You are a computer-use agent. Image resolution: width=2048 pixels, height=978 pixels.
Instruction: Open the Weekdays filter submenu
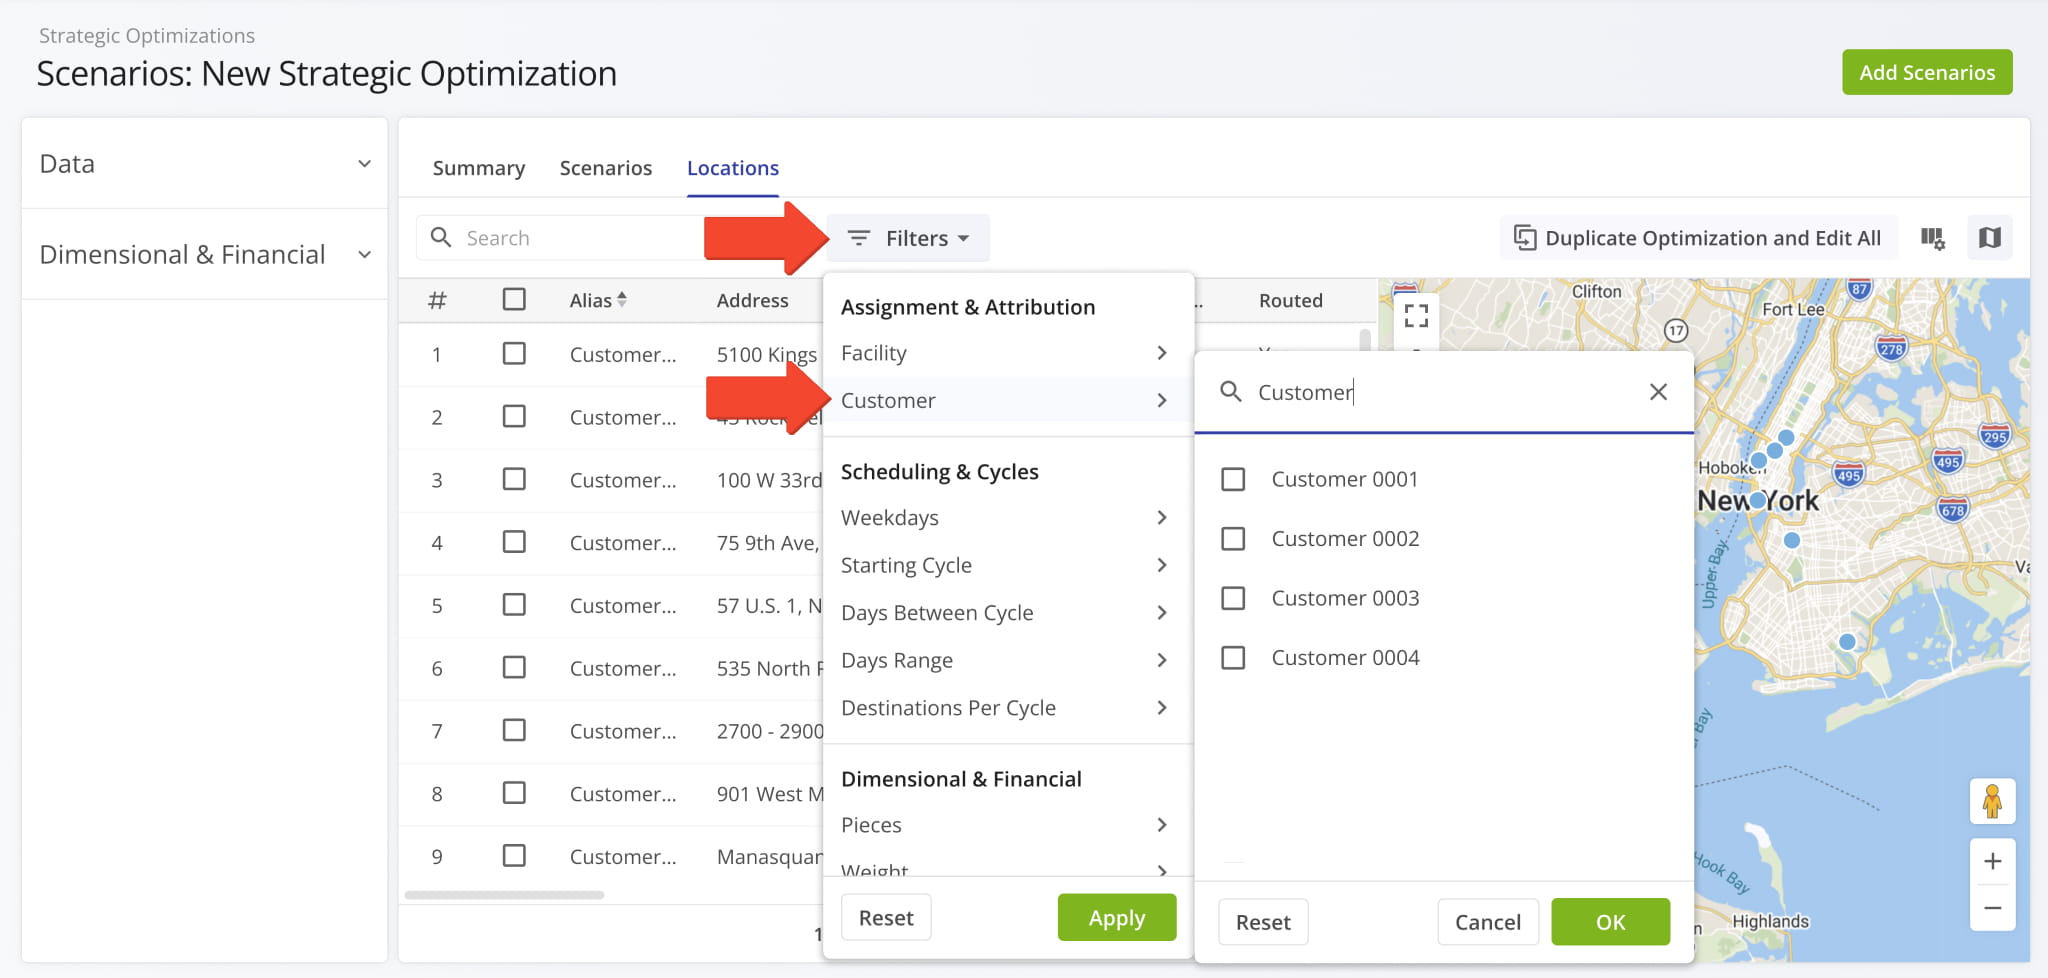click(1004, 518)
